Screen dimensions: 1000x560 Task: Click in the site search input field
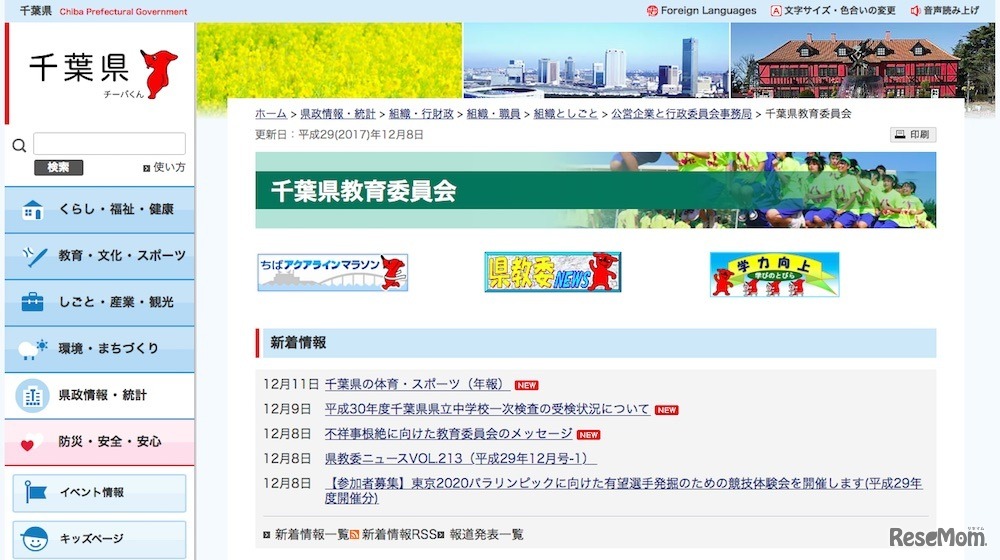(109, 144)
